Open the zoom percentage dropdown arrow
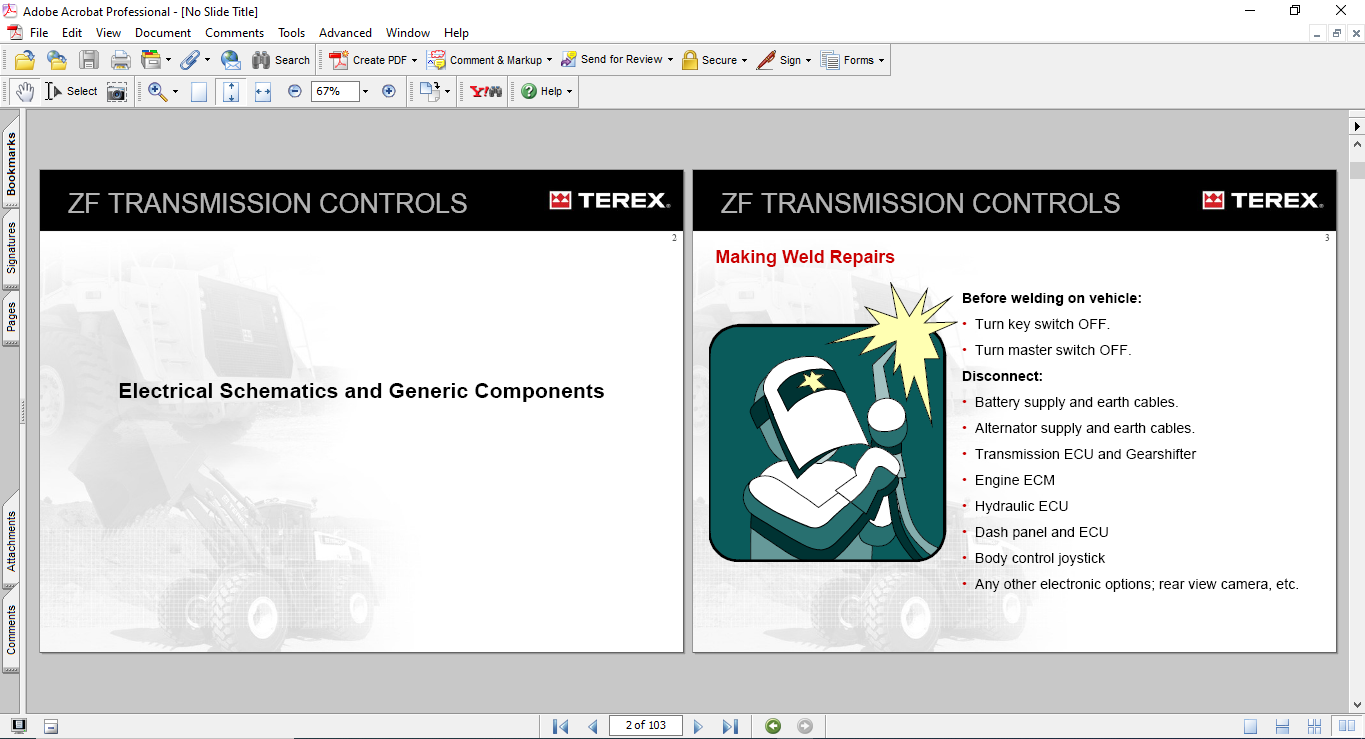This screenshot has height=739, width=1365. point(366,91)
